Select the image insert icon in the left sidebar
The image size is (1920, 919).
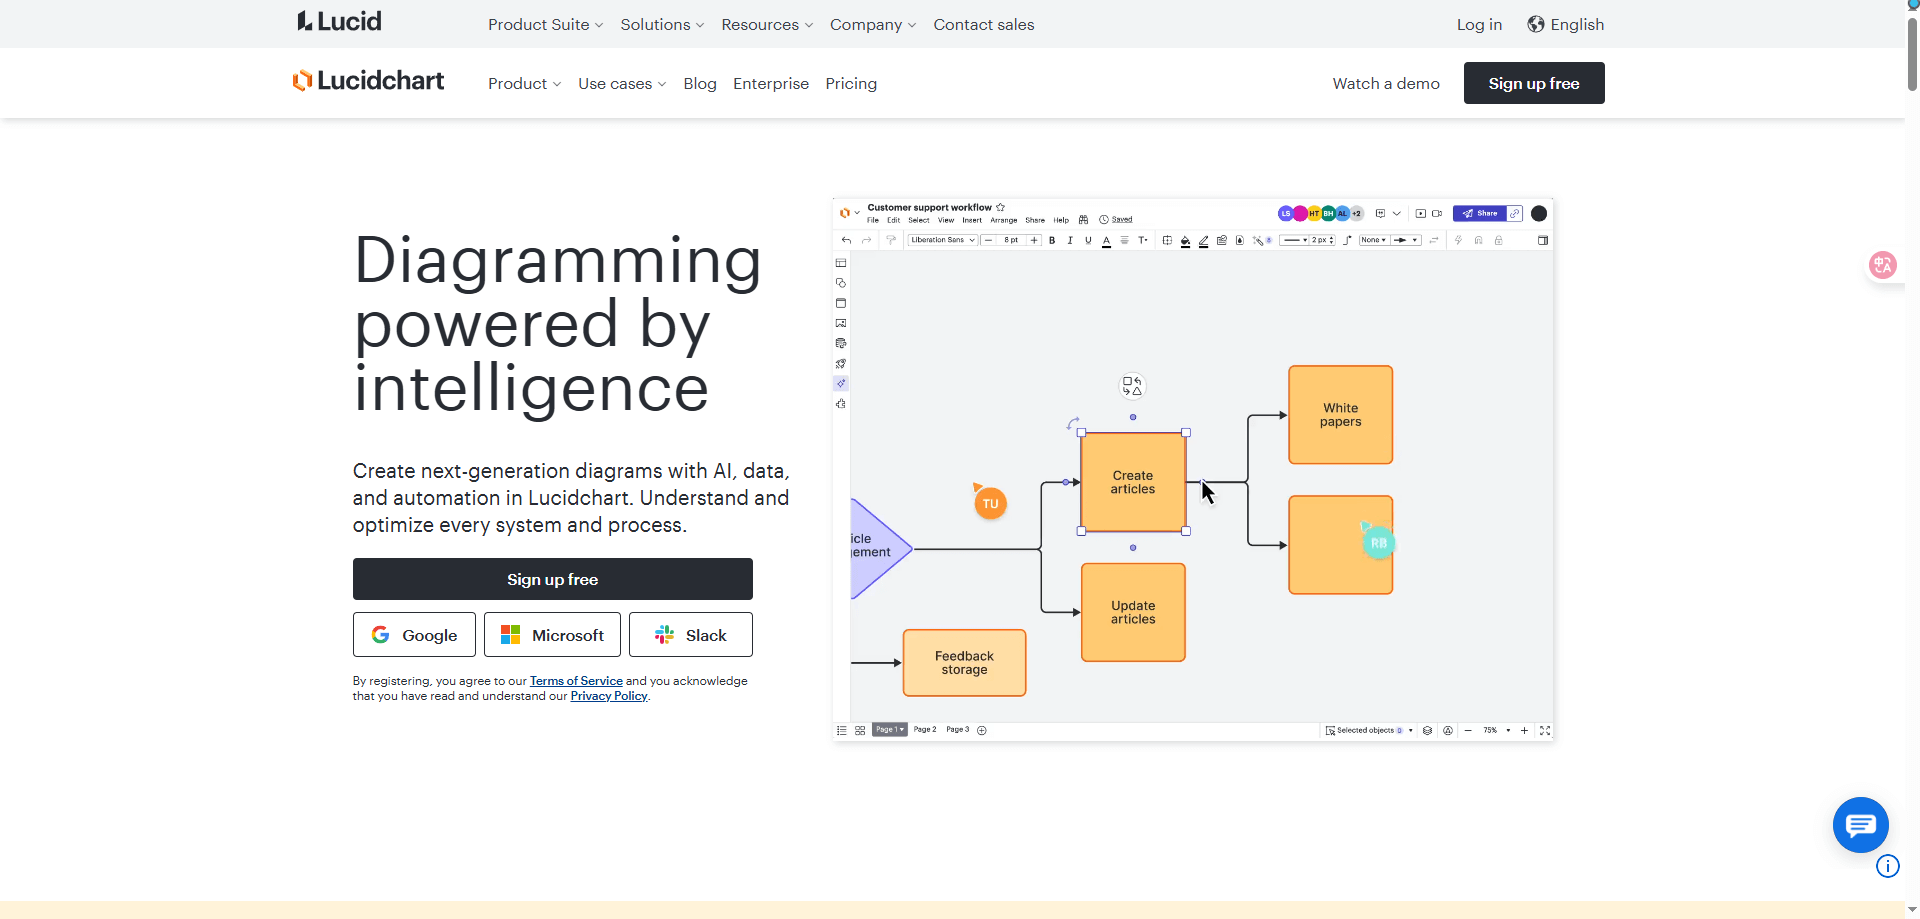click(841, 322)
